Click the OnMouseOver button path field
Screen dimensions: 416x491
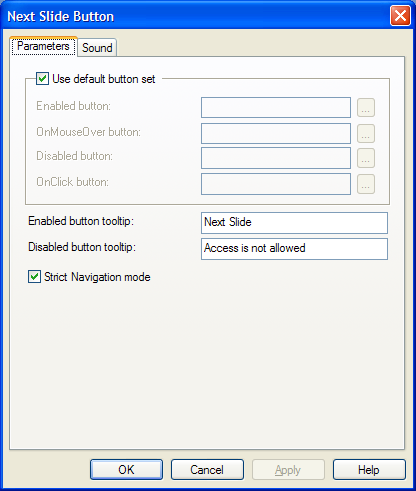pyautogui.click(x=276, y=133)
